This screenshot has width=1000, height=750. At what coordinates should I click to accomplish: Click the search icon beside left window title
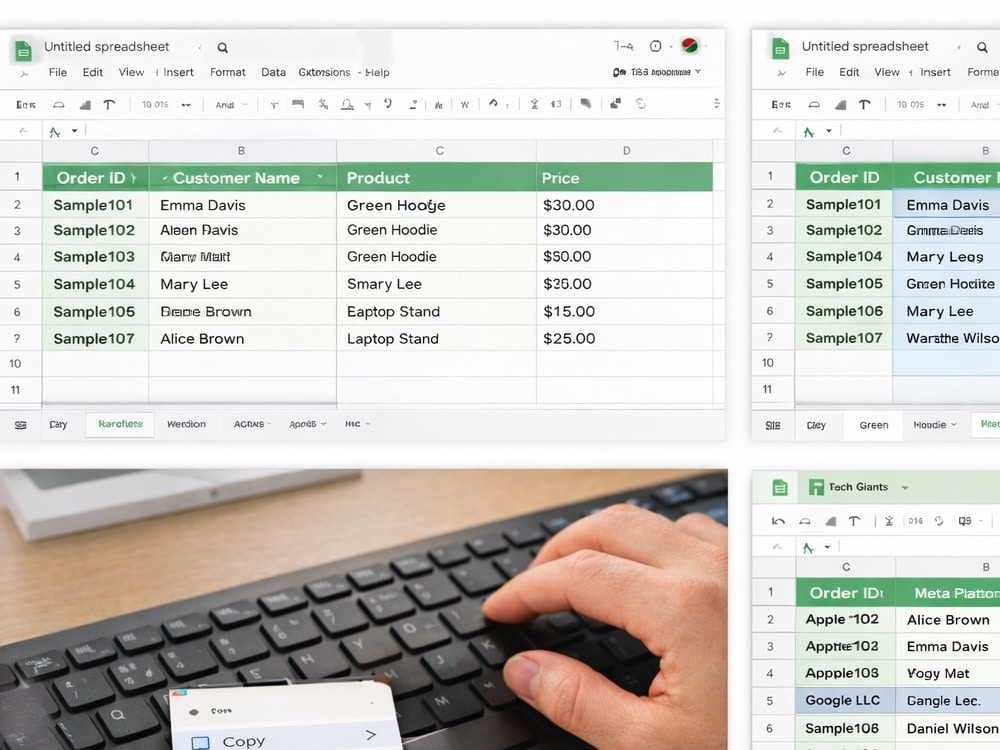(223, 48)
